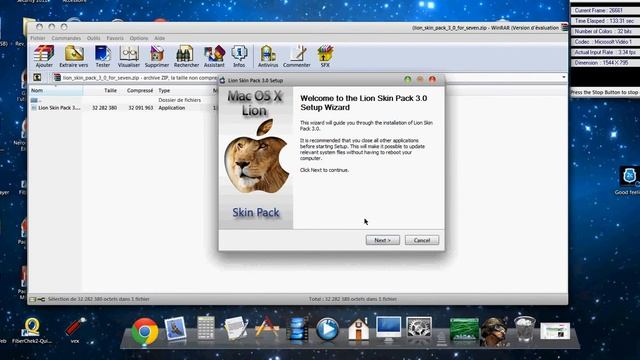This screenshot has width=640, height=360.
Task: Open the FiberChek2-Qui... desktop shortcut
Action: (x=32, y=331)
